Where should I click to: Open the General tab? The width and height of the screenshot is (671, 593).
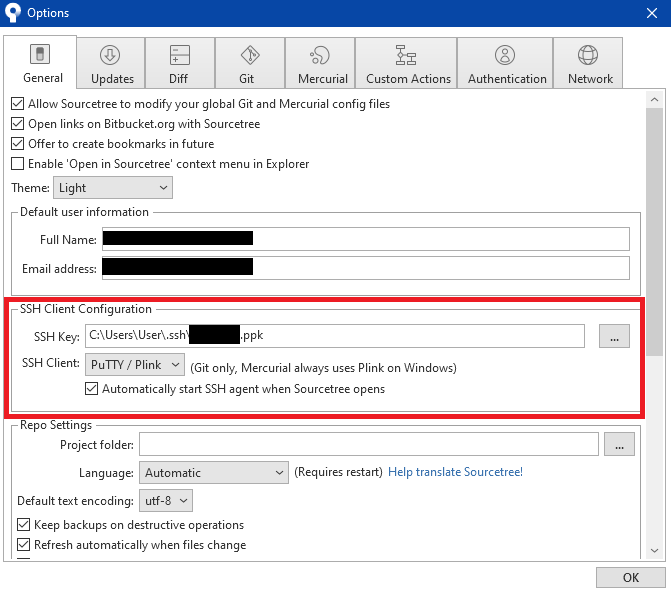click(41, 62)
